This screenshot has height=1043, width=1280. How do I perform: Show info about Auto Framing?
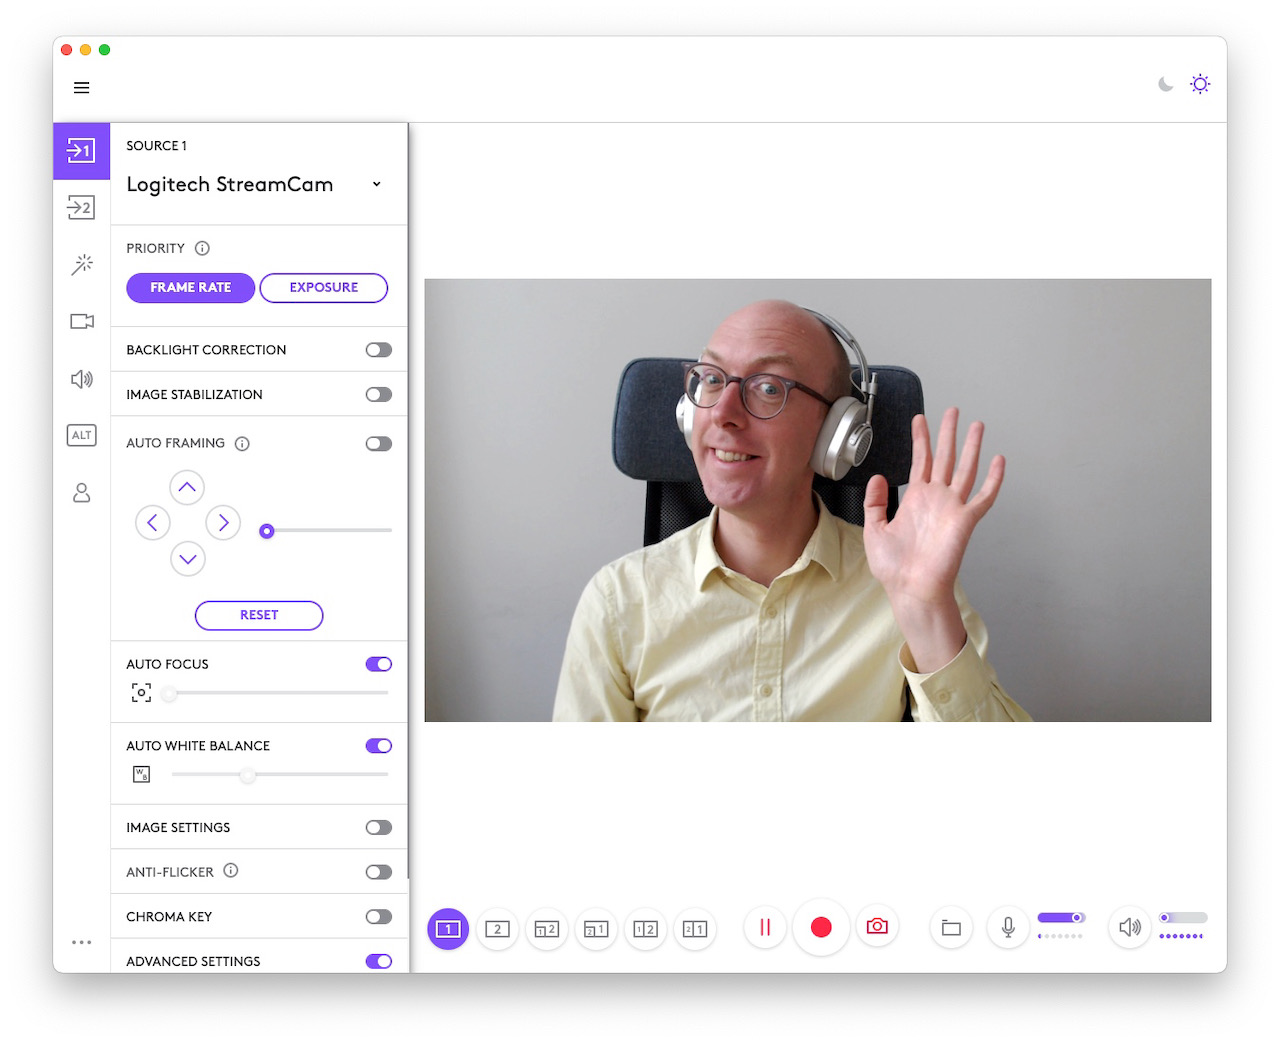(242, 444)
